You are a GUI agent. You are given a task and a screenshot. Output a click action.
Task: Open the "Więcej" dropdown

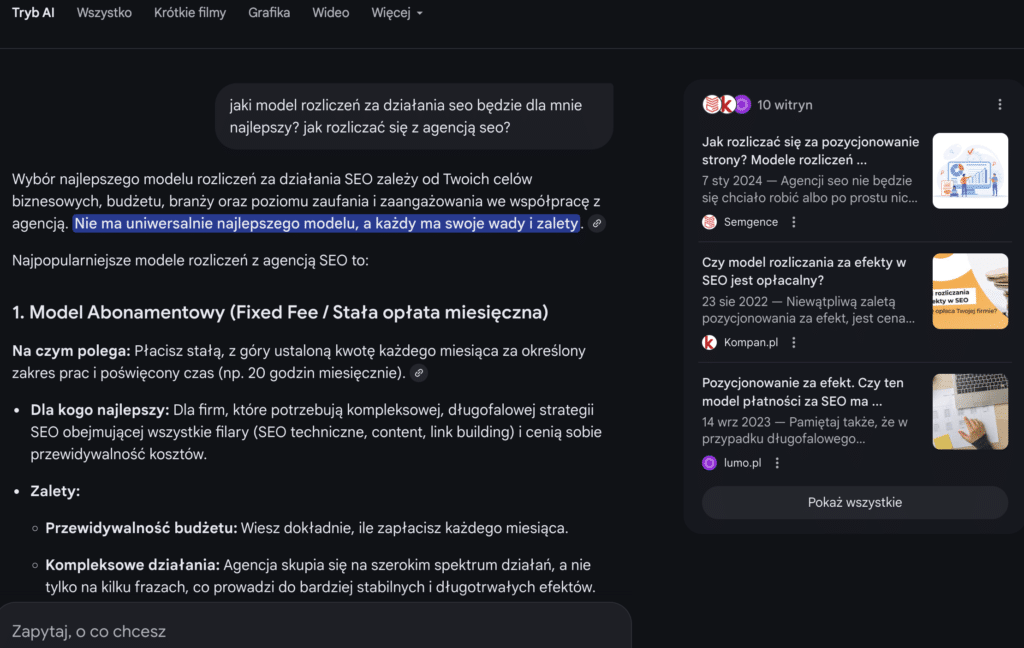(396, 13)
